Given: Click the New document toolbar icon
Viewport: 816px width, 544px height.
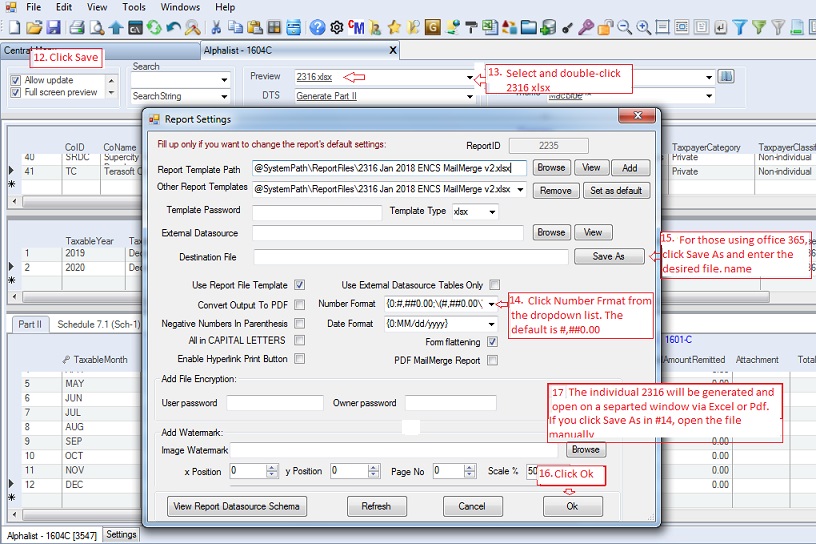Looking at the screenshot, I should tap(14, 27).
